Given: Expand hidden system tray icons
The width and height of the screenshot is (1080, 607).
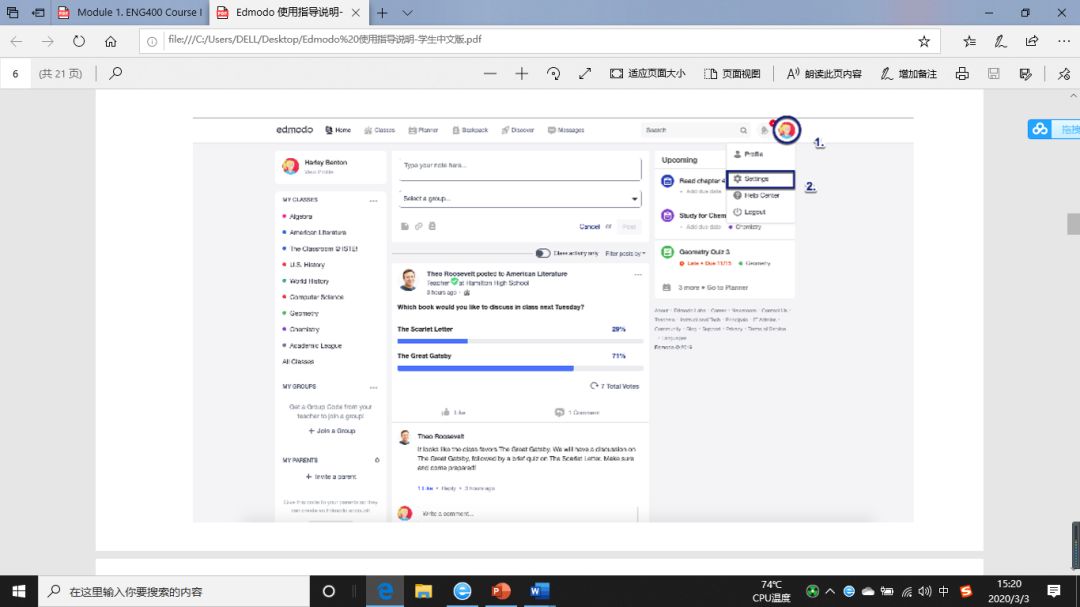Looking at the screenshot, I should [830, 591].
